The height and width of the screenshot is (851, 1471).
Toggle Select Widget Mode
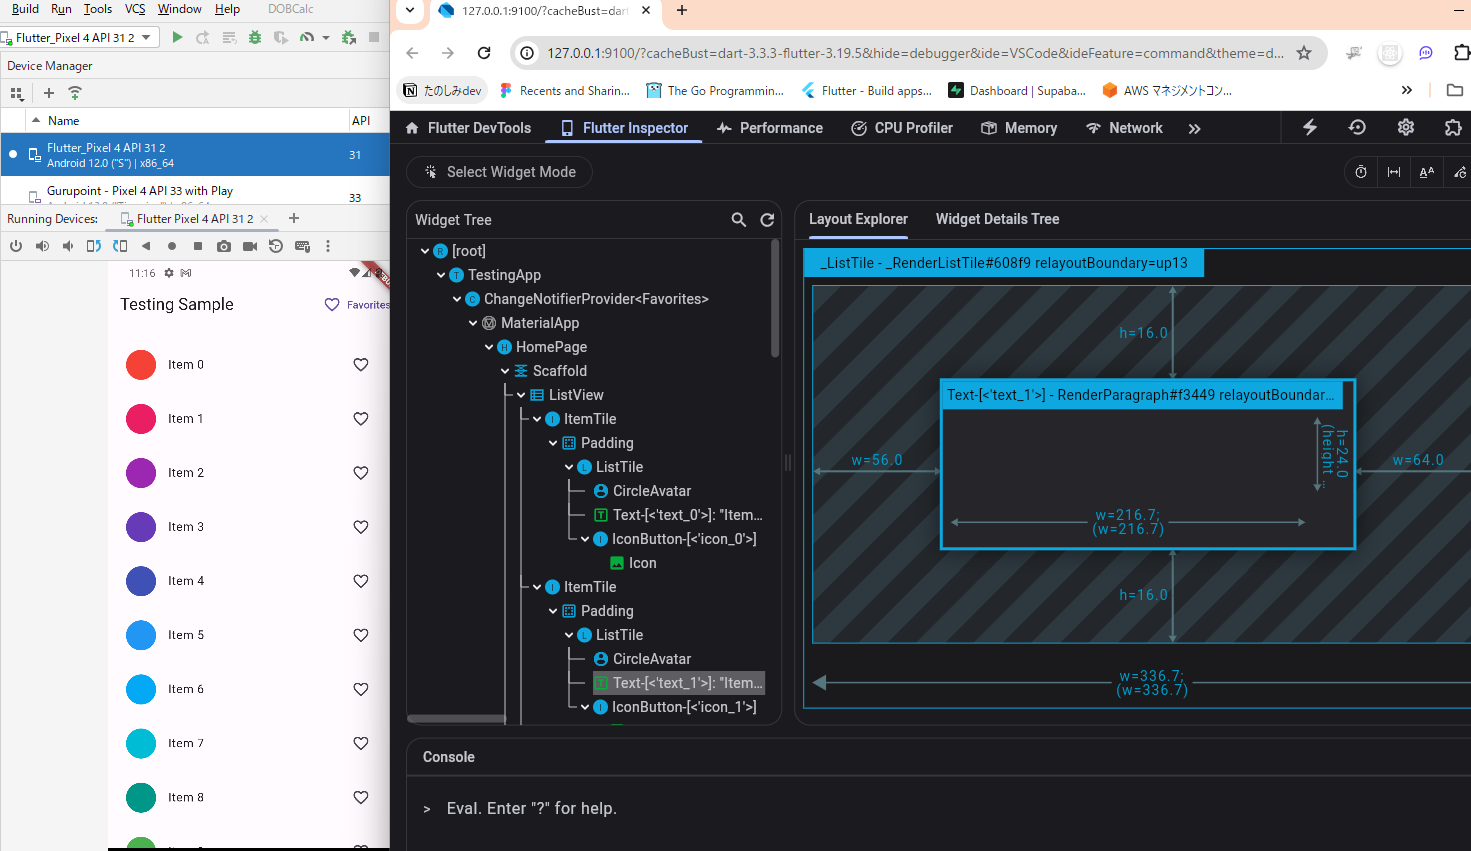click(499, 172)
